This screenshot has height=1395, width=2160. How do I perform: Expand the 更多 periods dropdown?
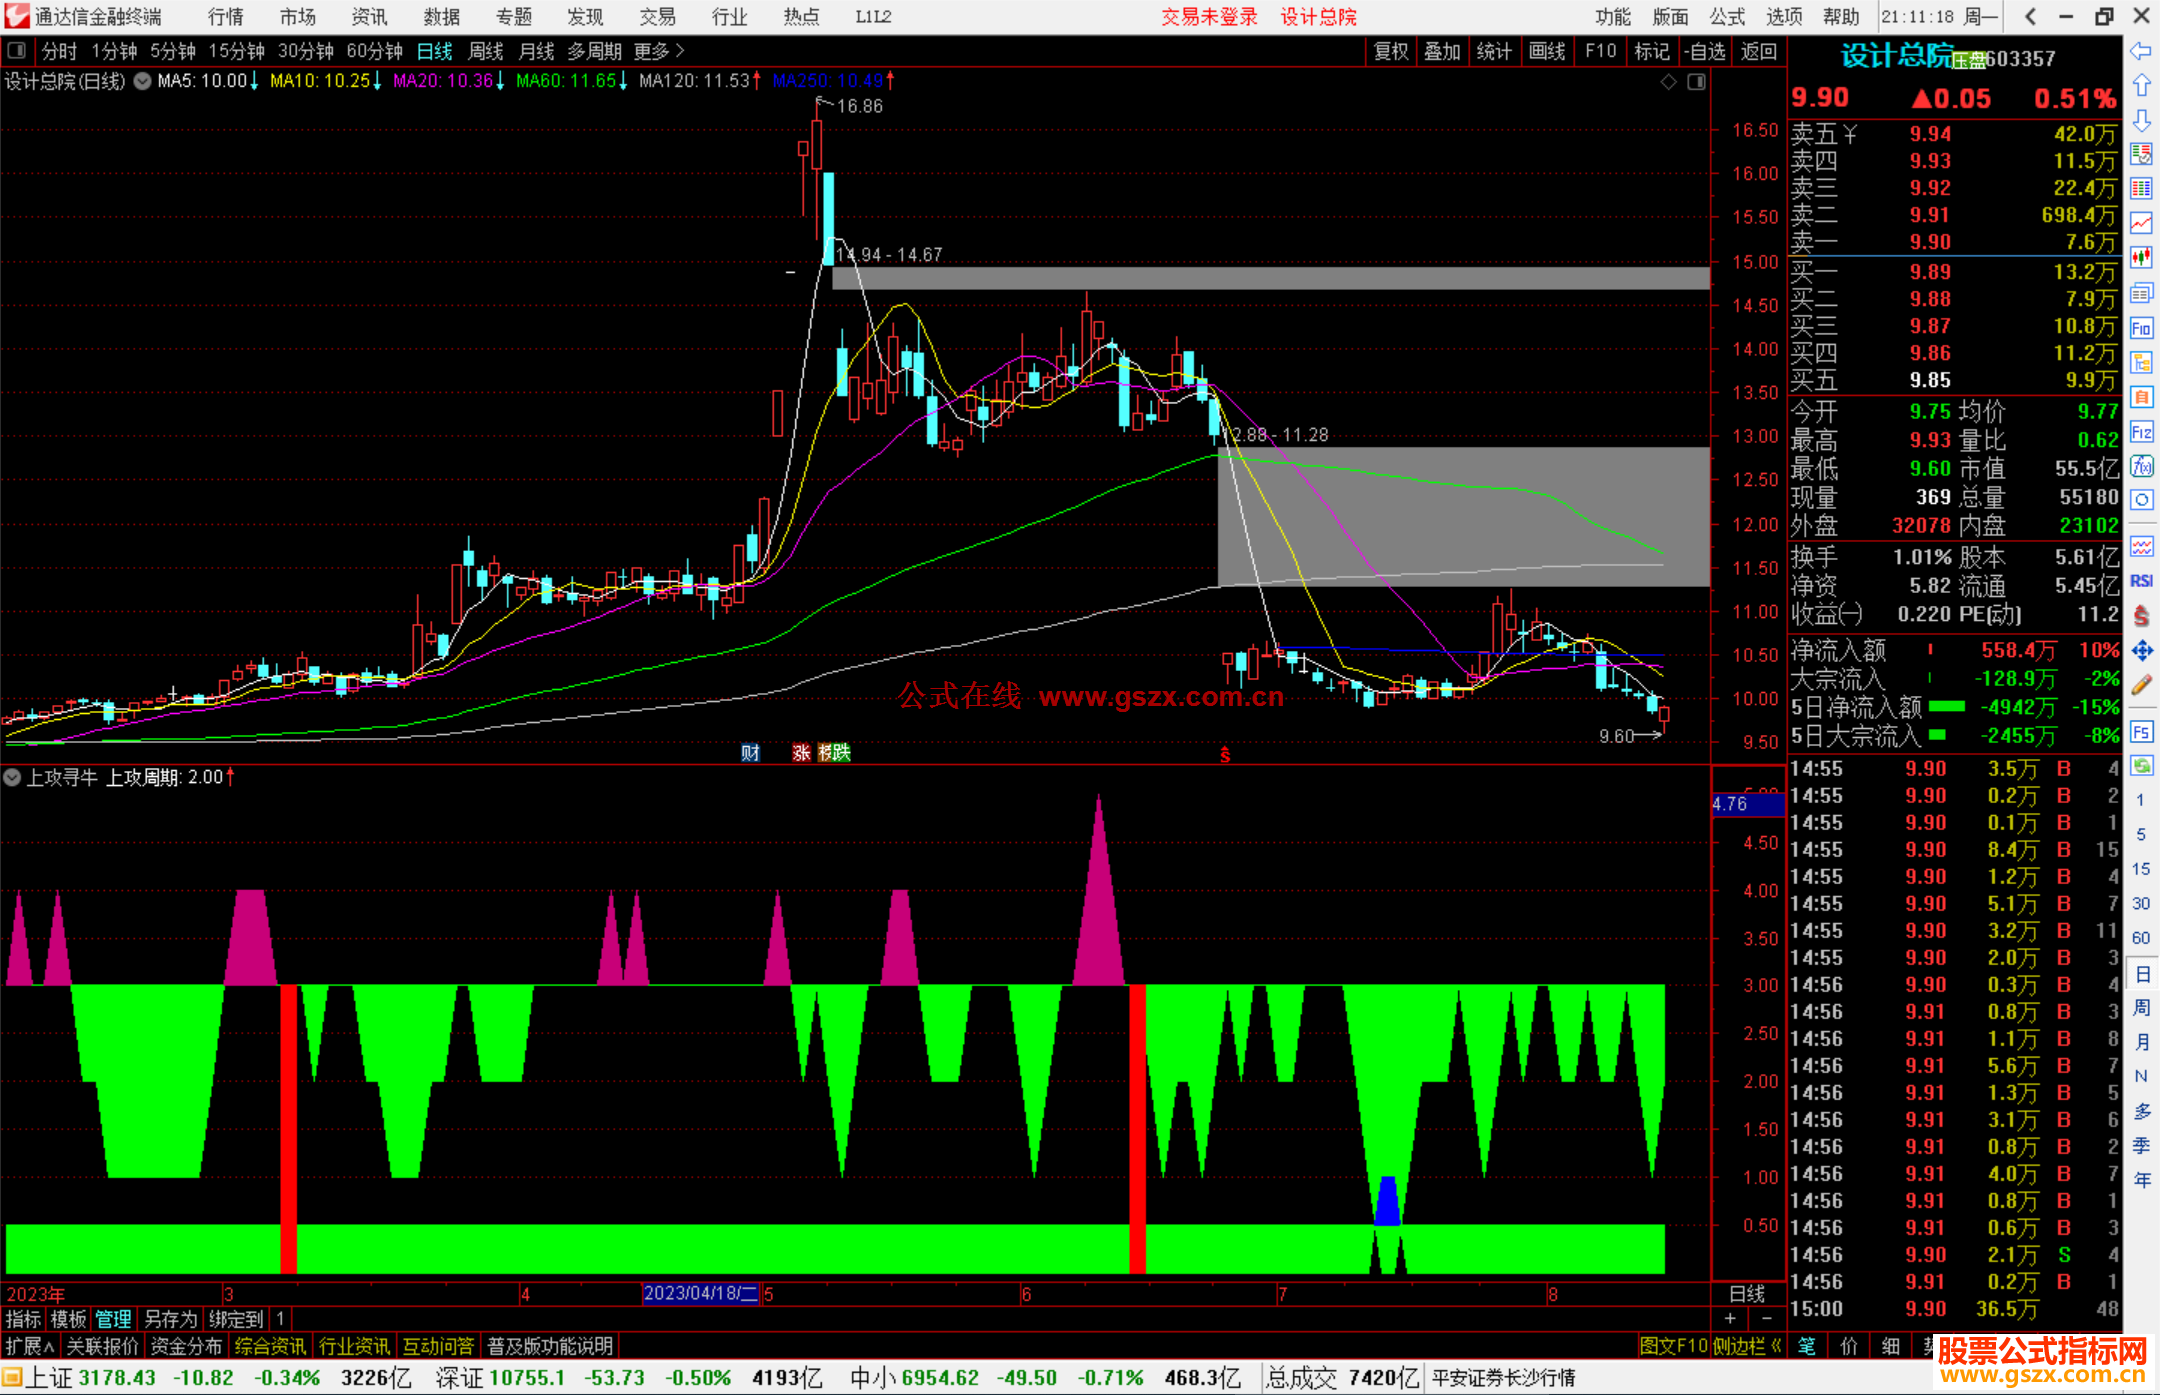pos(659,51)
